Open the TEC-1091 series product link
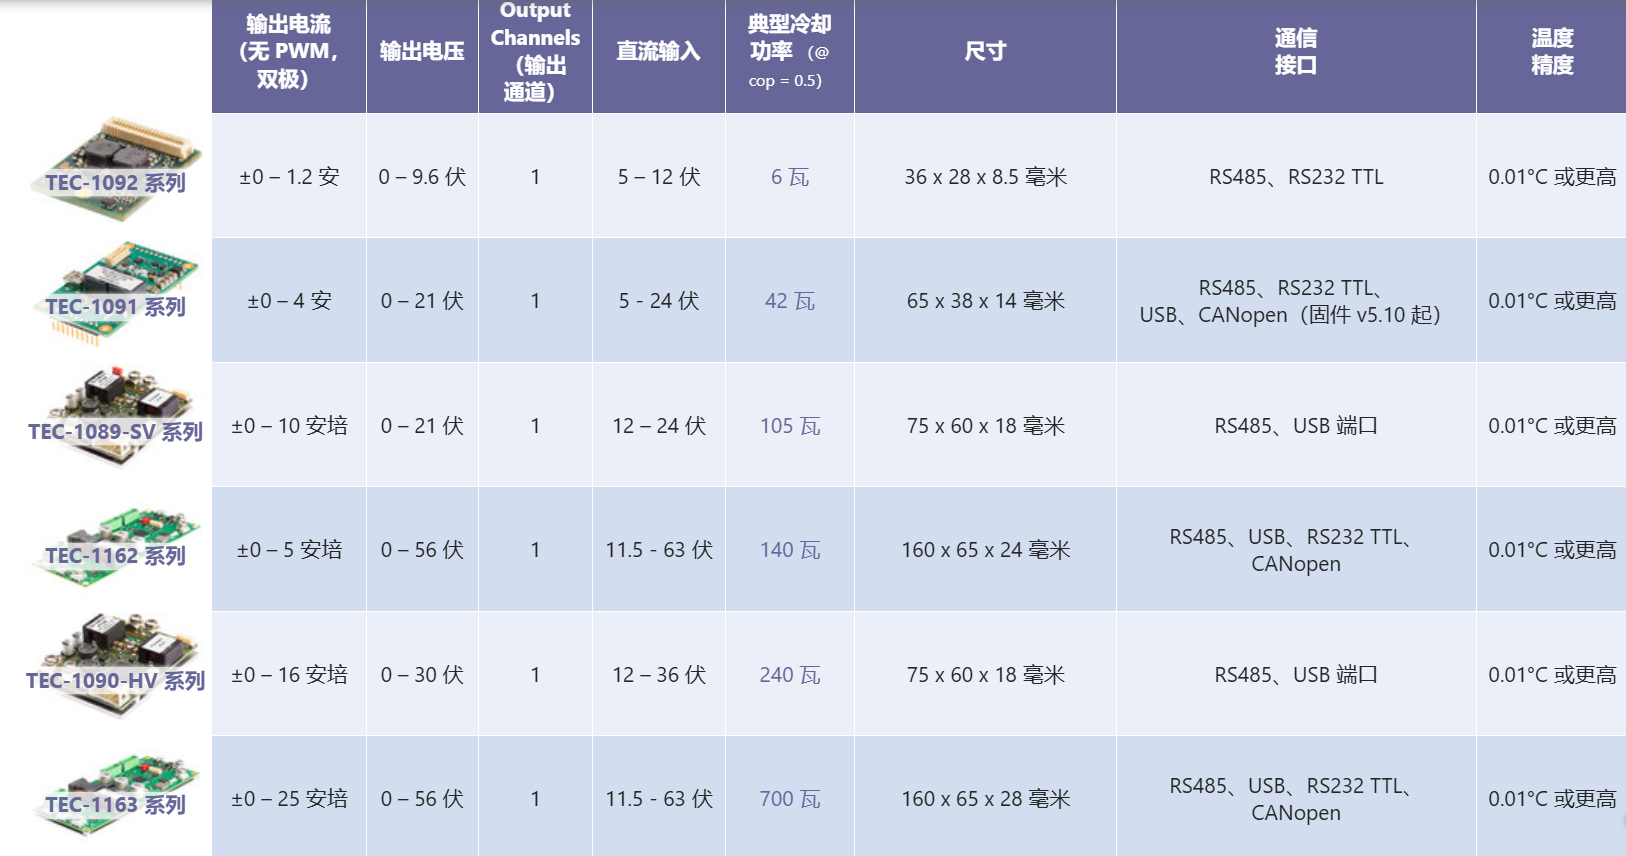1626x856 pixels. coord(116,307)
